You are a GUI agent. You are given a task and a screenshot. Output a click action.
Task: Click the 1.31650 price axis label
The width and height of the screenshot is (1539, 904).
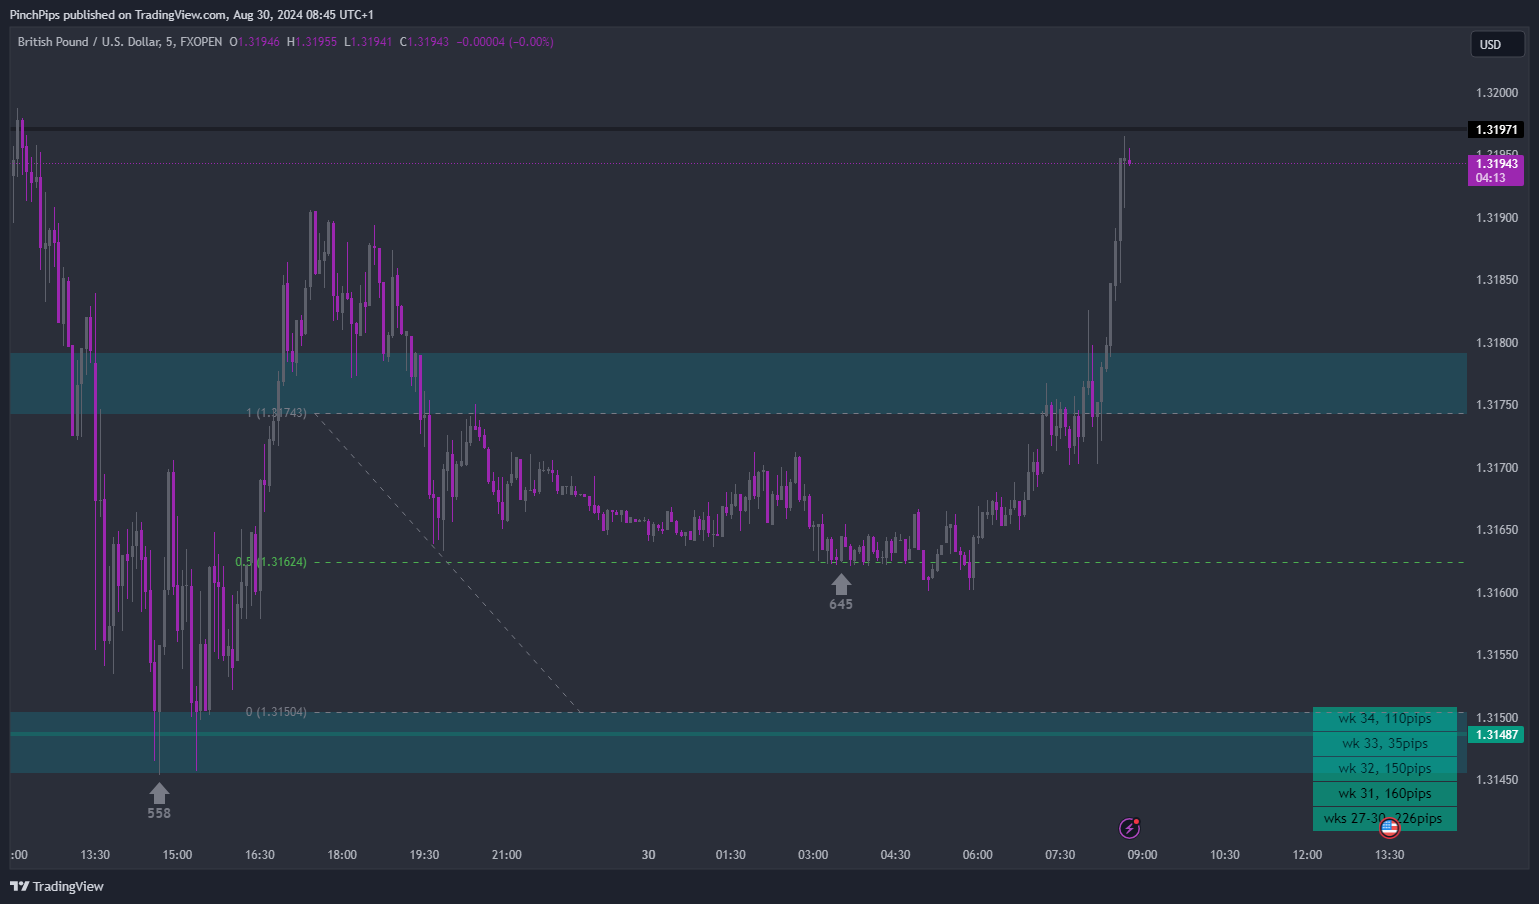point(1496,530)
